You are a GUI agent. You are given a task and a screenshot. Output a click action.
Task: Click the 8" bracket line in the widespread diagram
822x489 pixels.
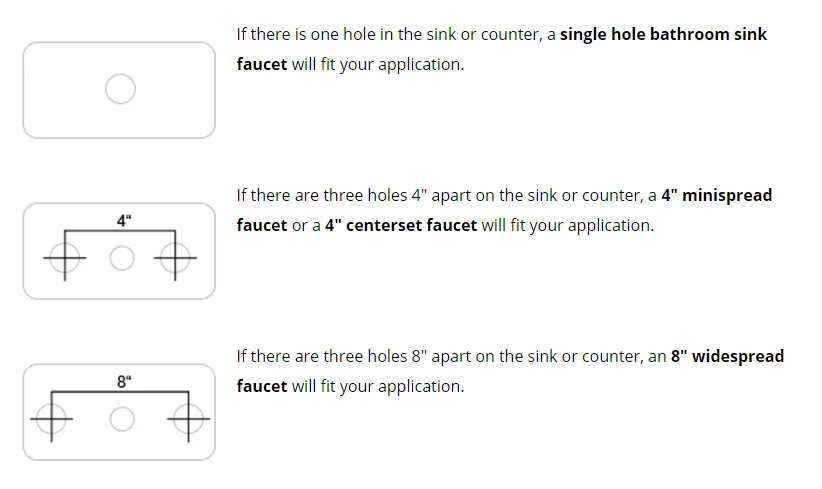(90, 391)
